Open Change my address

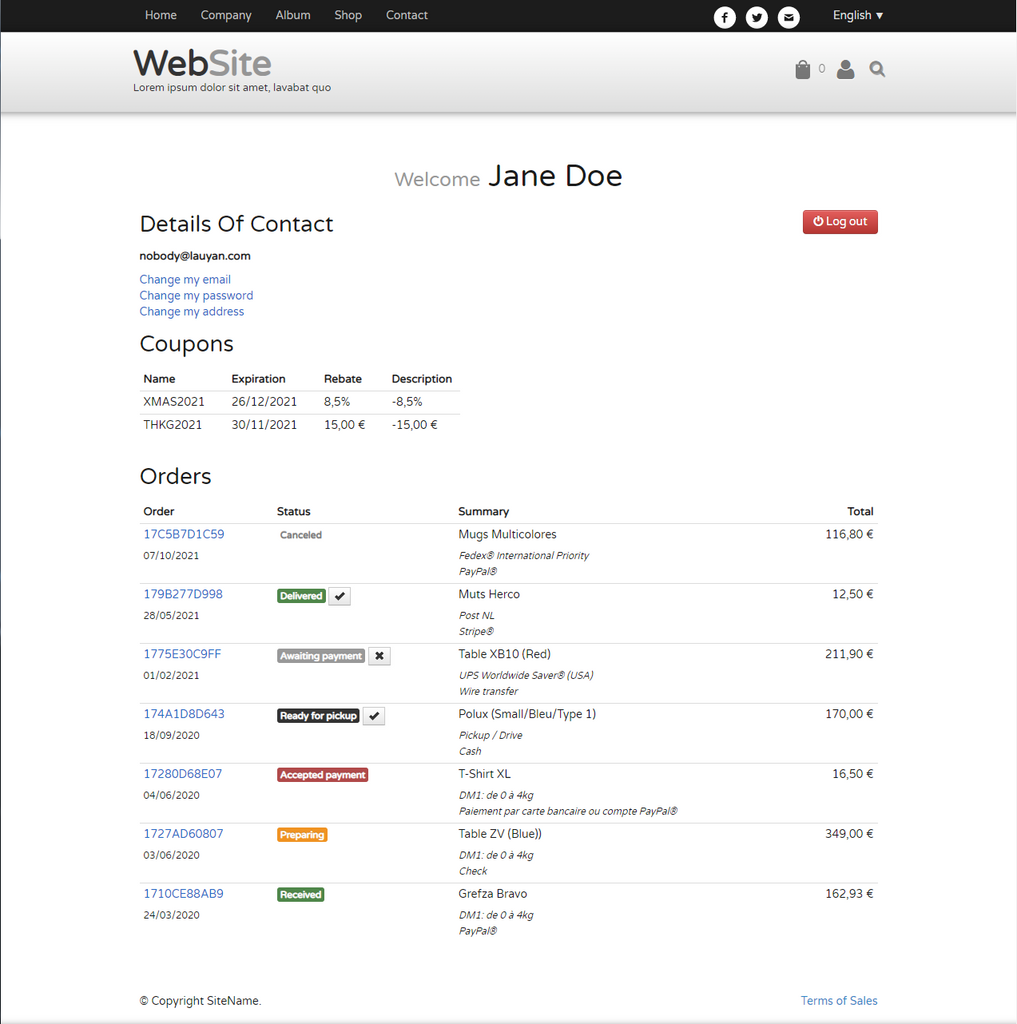tap(191, 311)
